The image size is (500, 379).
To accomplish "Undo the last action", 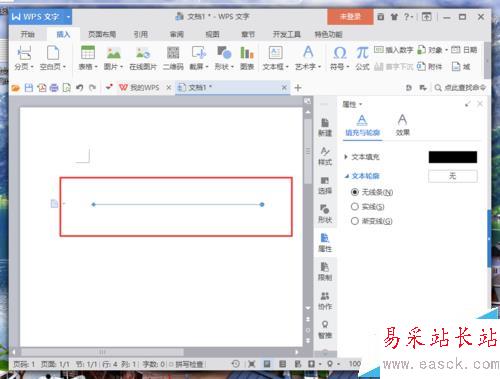I will 79,88.
